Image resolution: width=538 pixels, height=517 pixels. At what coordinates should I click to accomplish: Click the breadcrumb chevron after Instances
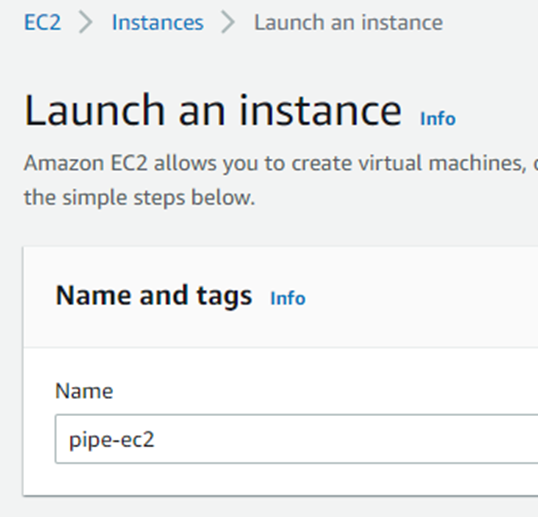228,23
